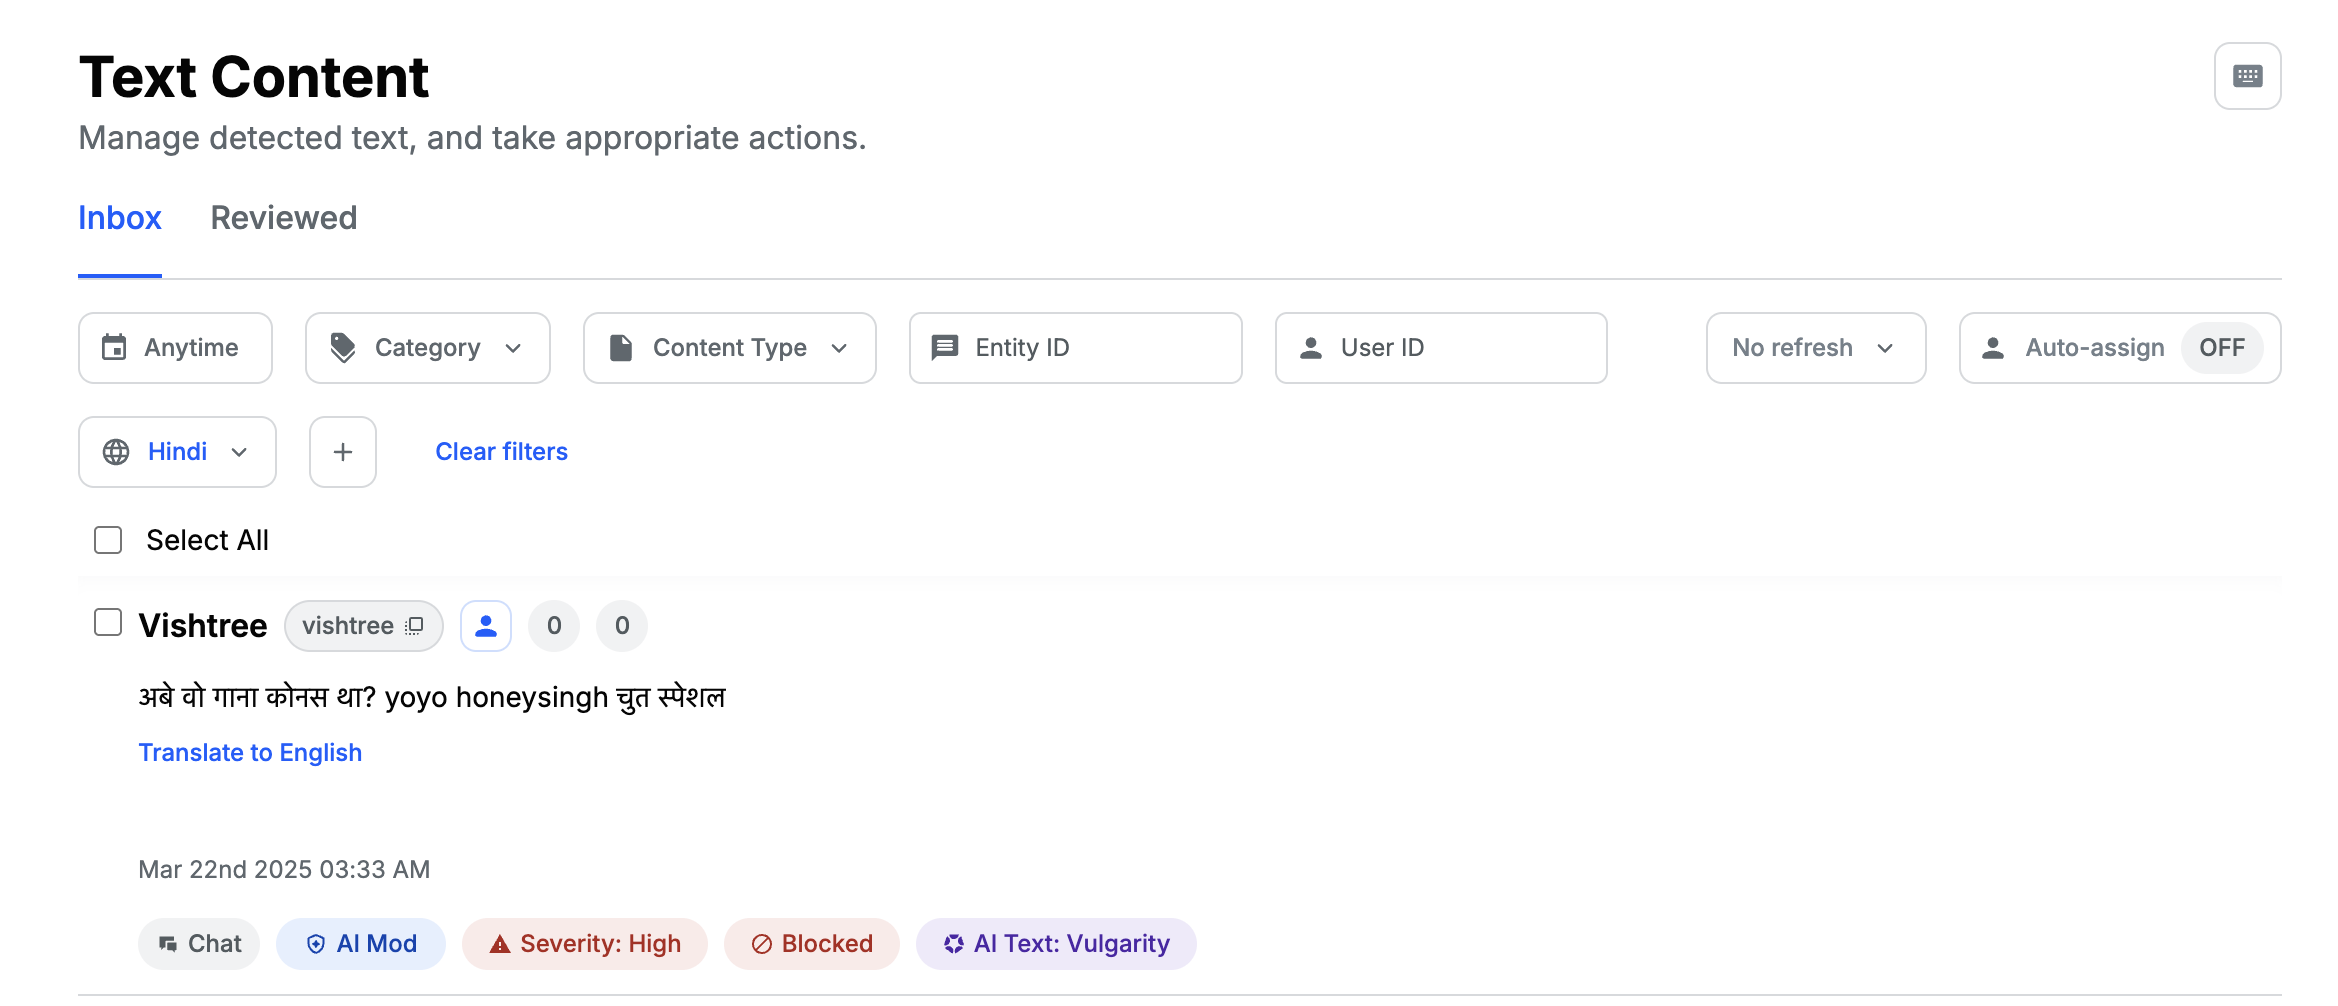The width and height of the screenshot is (2338, 1006).
Task: Select the Inbox tab
Action: [x=120, y=218]
